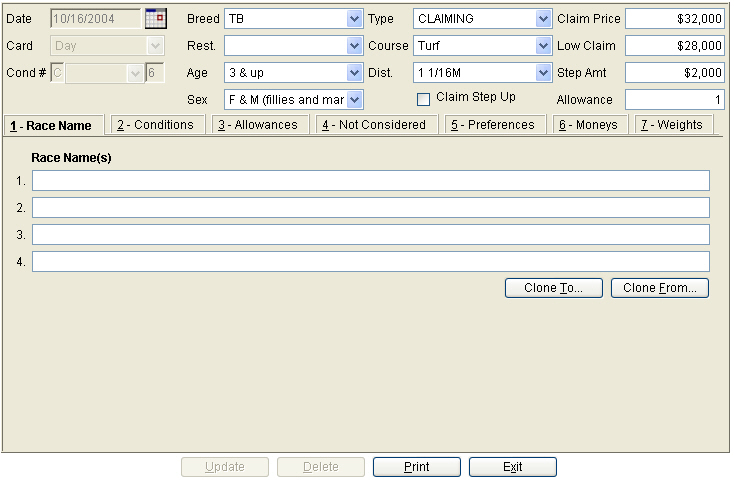Expand the Breed dropdown
The height and width of the screenshot is (480, 734).
(x=354, y=19)
